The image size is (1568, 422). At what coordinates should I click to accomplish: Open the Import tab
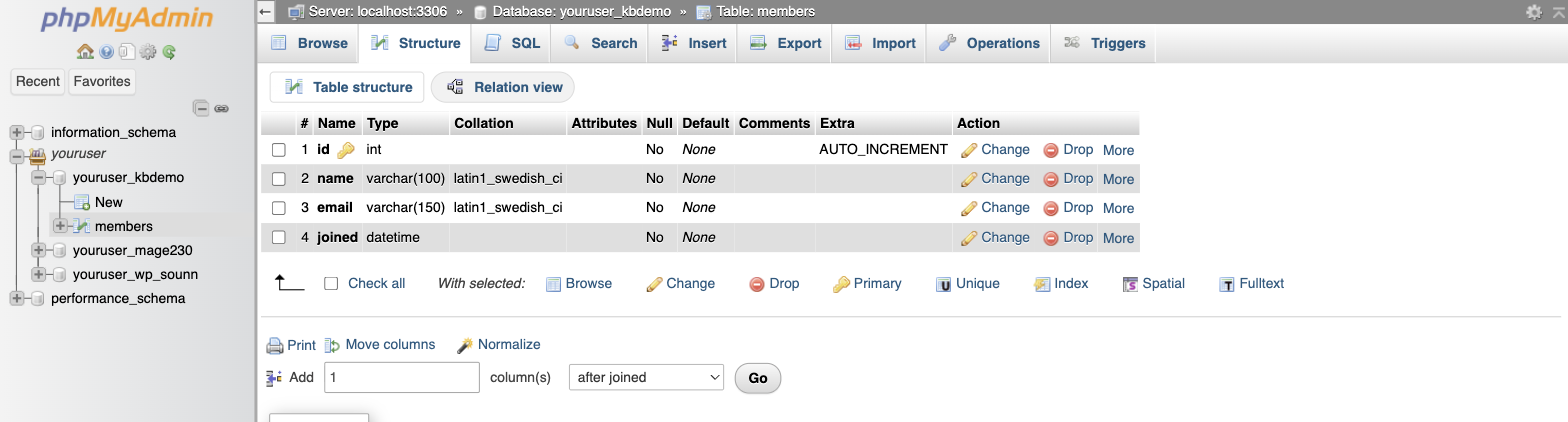(880, 43)
